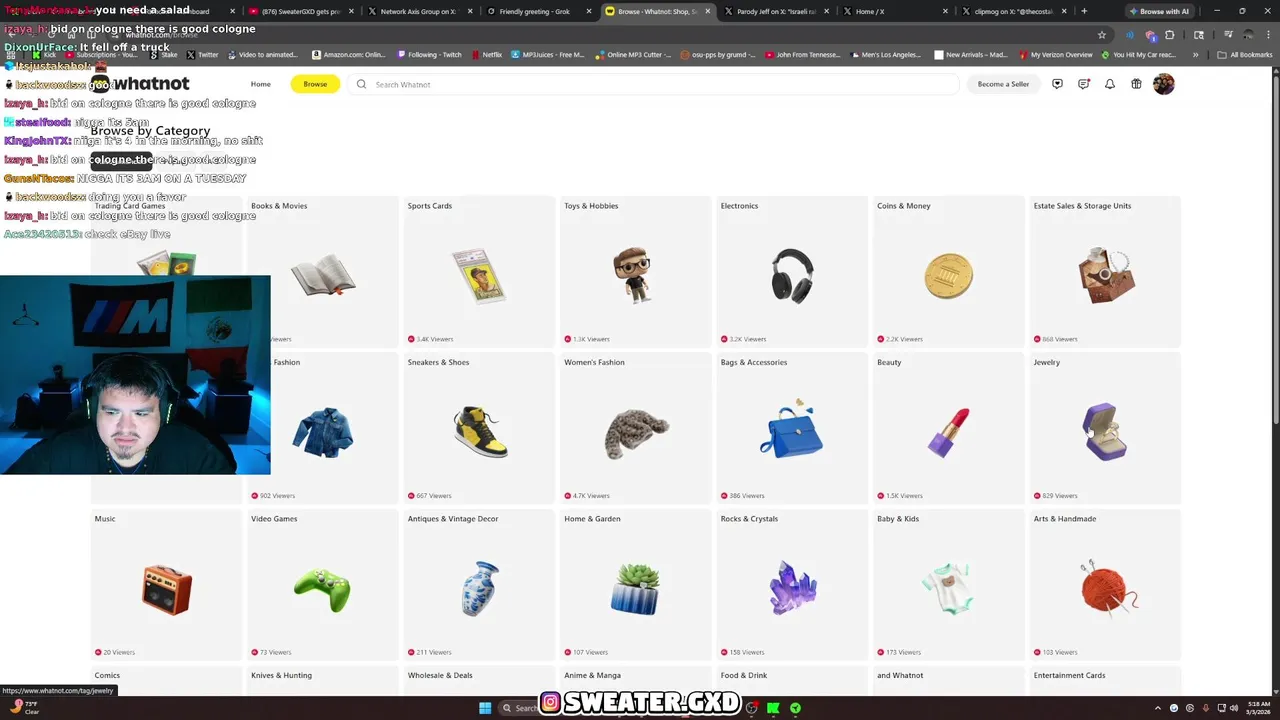Open the Knives & Hunting category
Image resolution: width=1280 pixels, height=720 pixels.
tap(323, 681)
